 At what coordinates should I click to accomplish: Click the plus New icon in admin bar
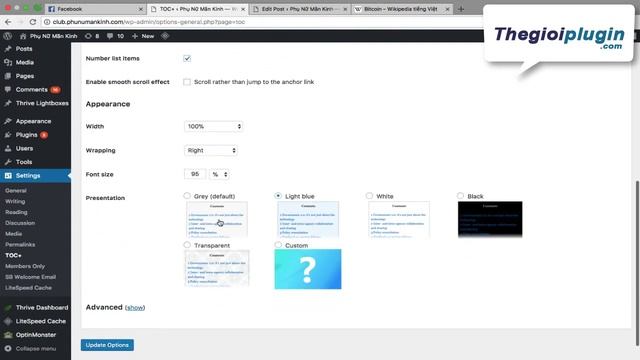click(135, 36)
